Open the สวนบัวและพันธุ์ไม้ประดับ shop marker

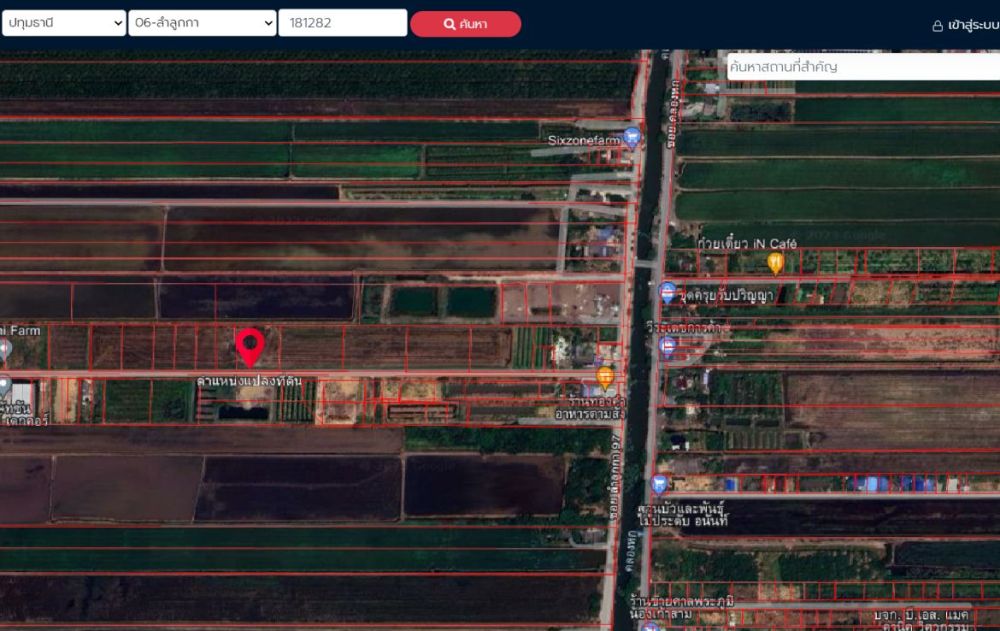(659, 484)
